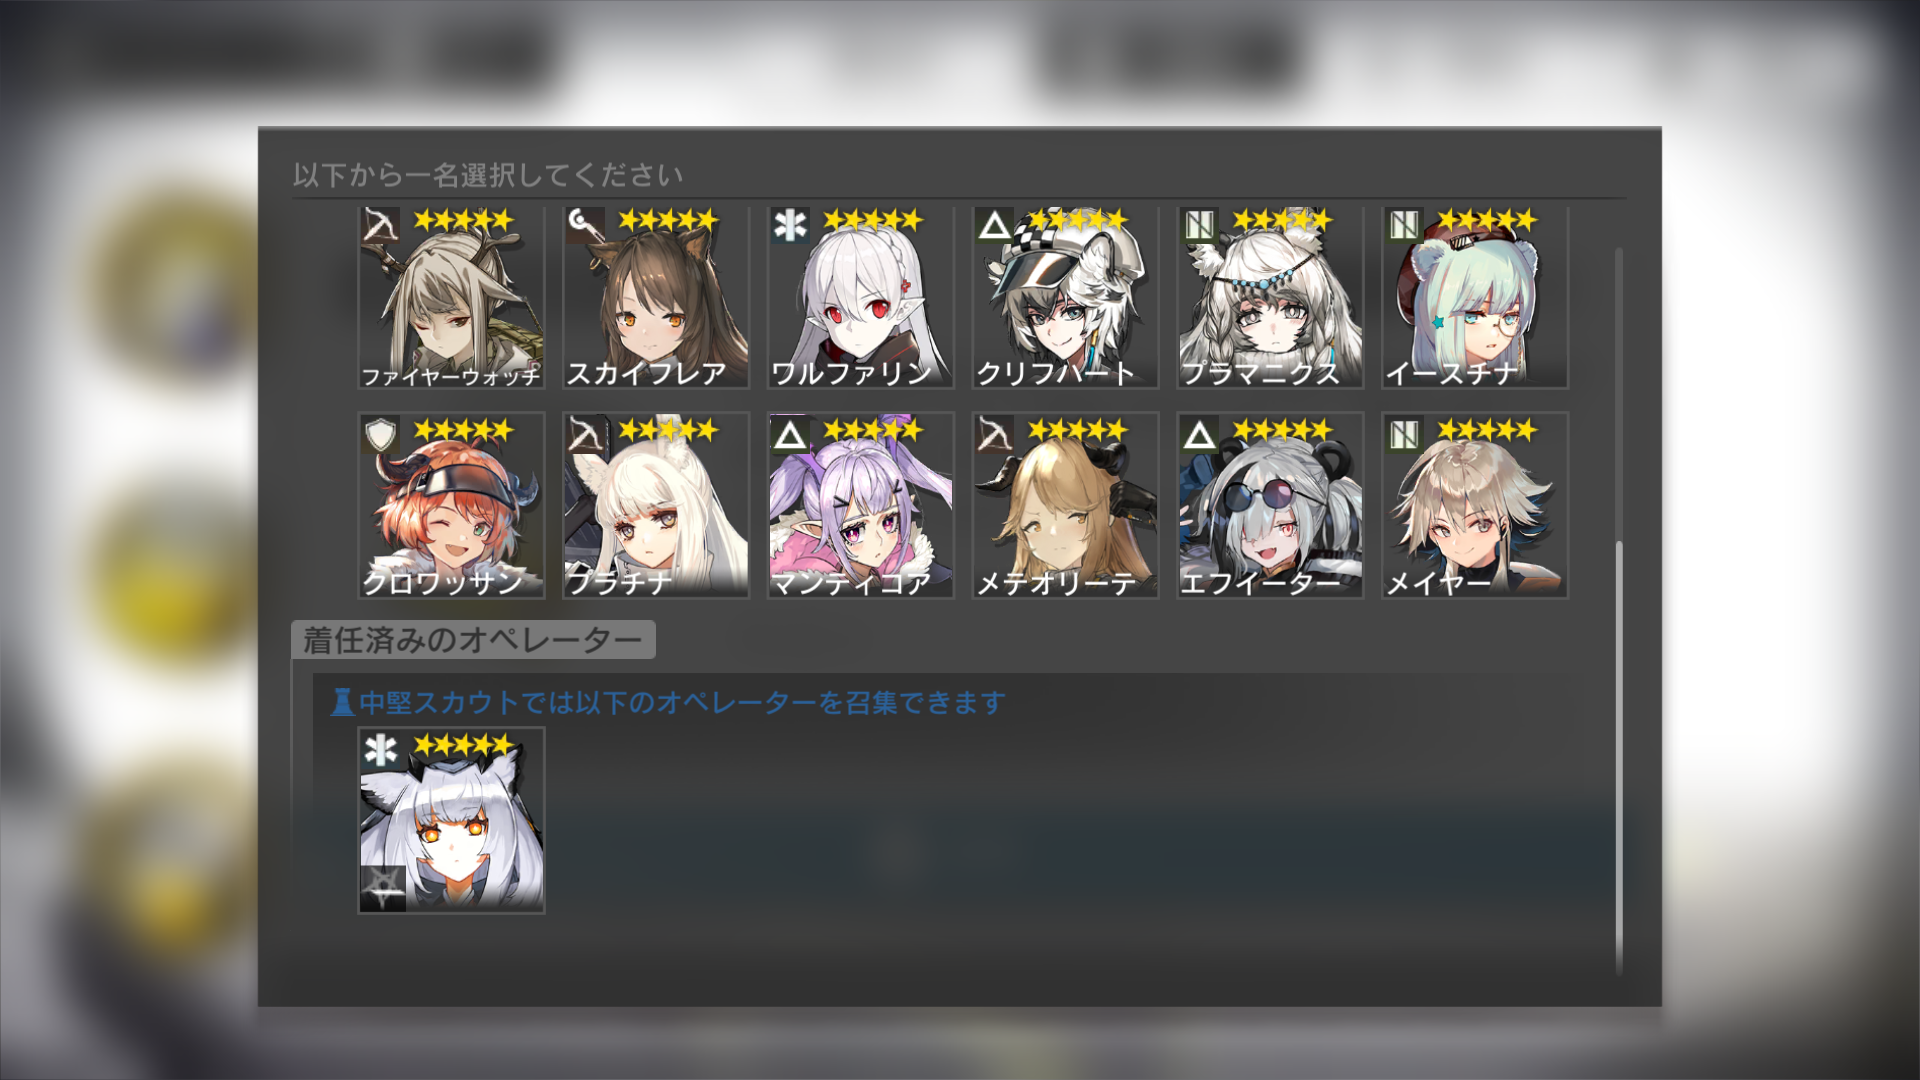The image size is (1920, 1080).
Task: Open 着任済みのオペレーター tab
Action: 473,640
